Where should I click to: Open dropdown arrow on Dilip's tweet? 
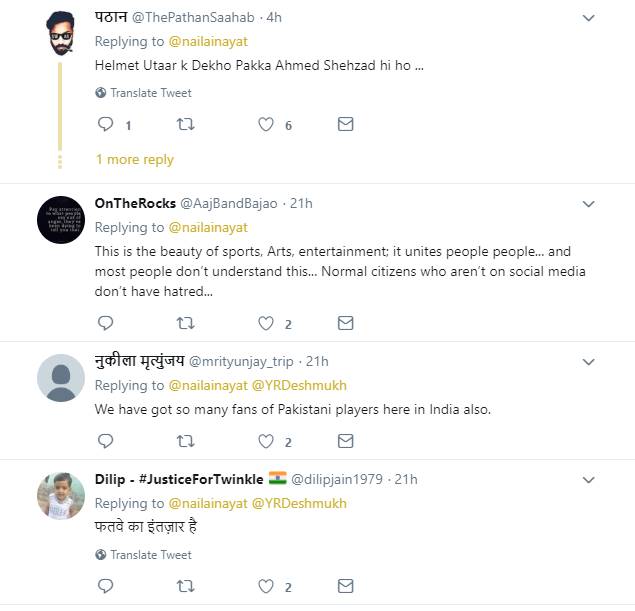(589, 480)
